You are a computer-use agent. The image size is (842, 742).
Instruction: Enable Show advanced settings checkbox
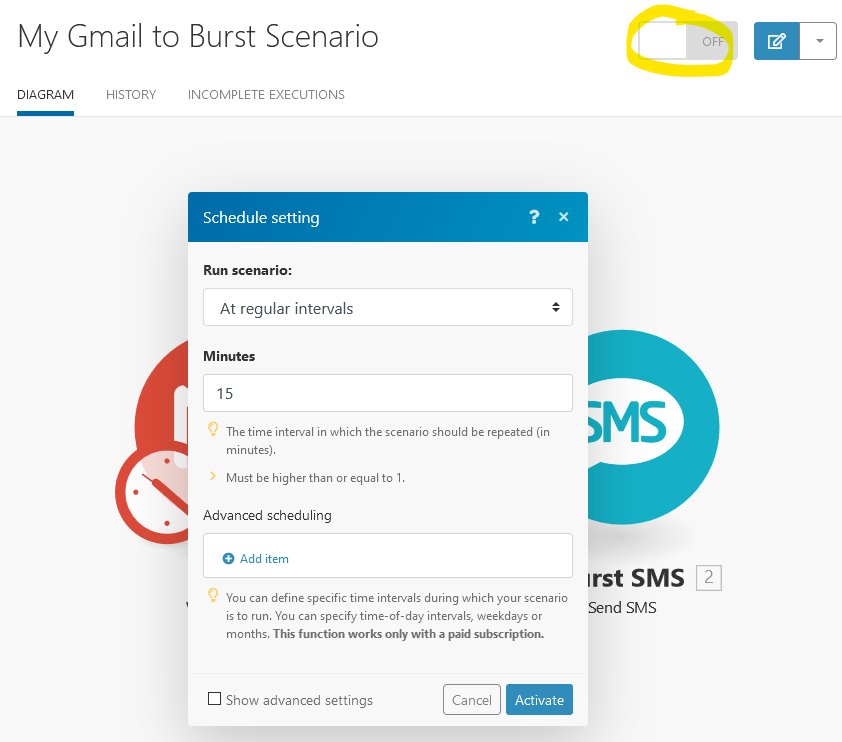pos(214,699)
